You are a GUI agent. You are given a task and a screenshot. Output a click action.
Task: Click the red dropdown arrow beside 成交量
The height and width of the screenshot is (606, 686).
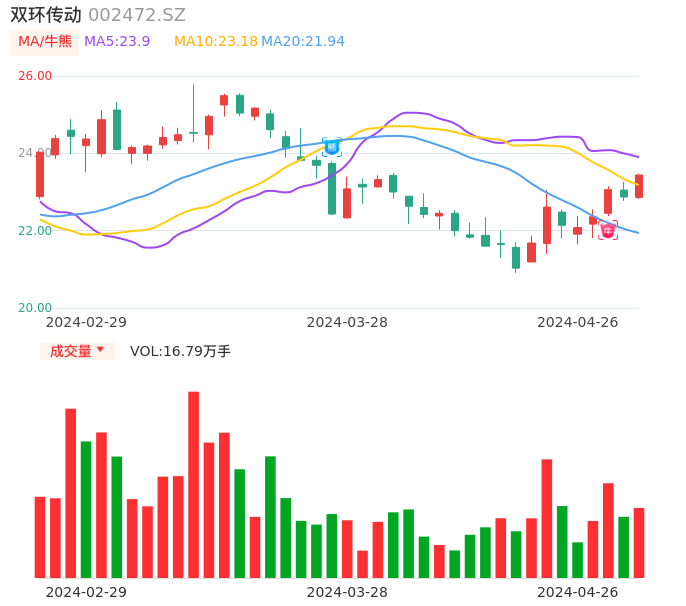(x=100, y=351)
